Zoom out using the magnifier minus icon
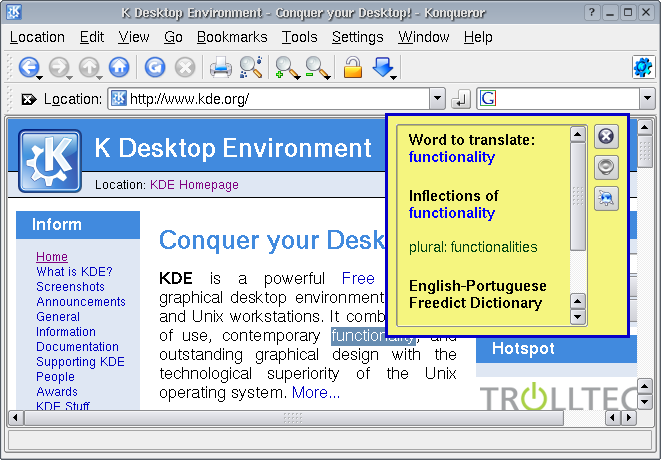The image size is (661, 460). coord(317,68)
